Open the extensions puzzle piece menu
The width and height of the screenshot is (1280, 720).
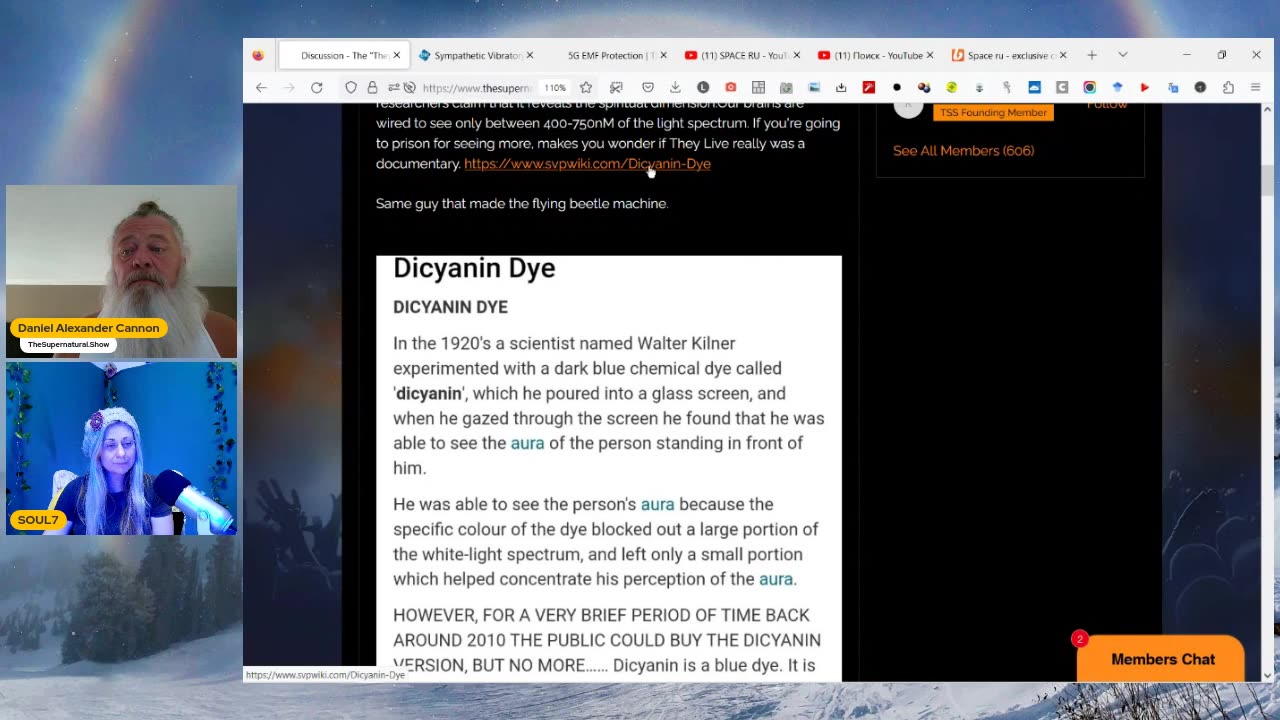click(1228, 88)
